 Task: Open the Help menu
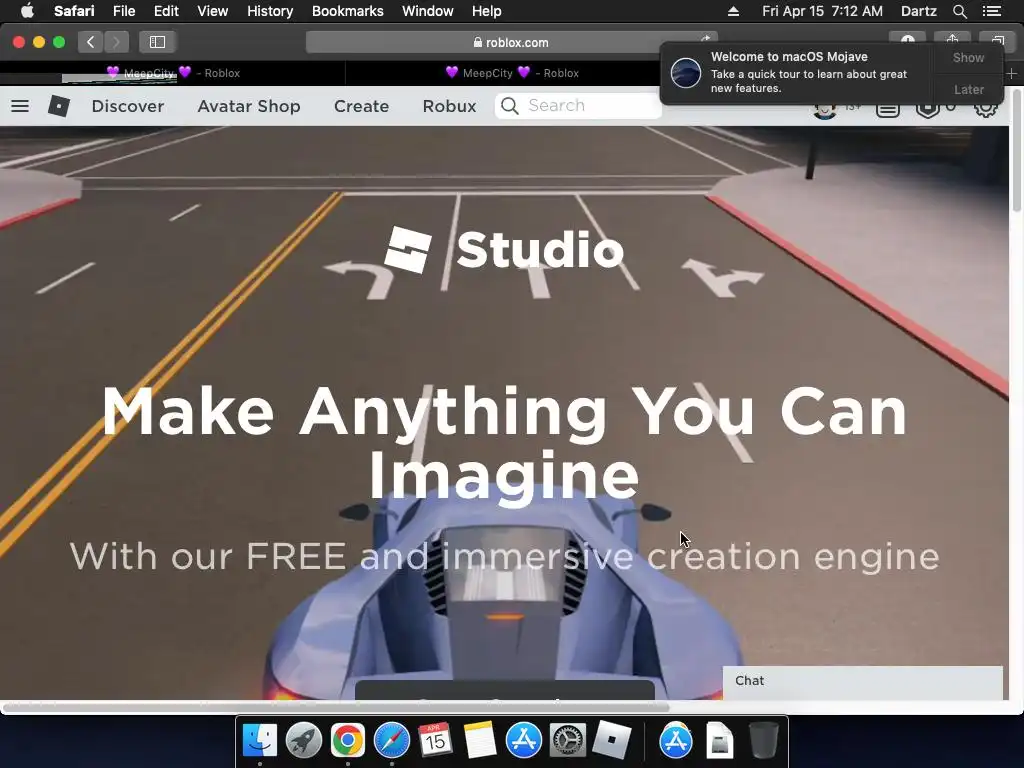point(487,11)
